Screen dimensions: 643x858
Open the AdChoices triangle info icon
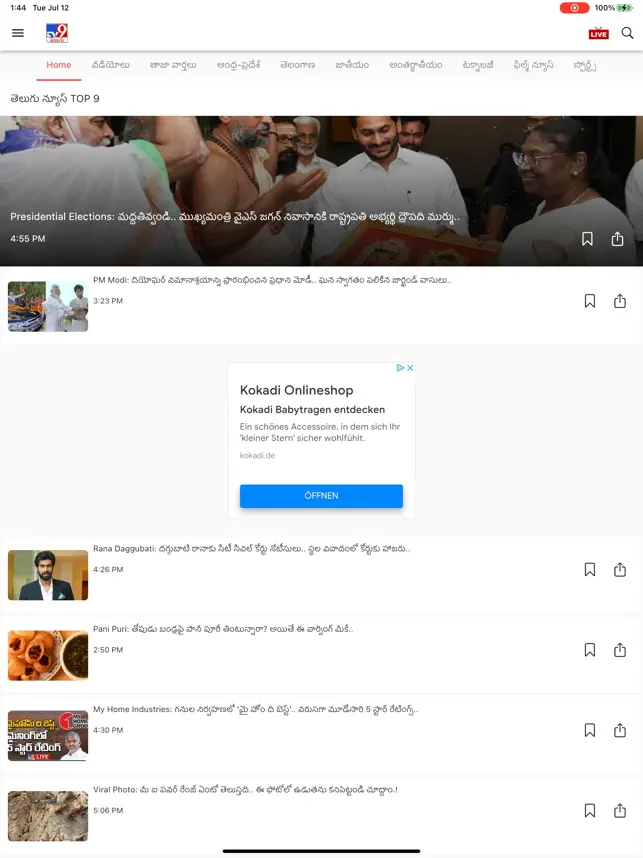click(x=401, y=368)
